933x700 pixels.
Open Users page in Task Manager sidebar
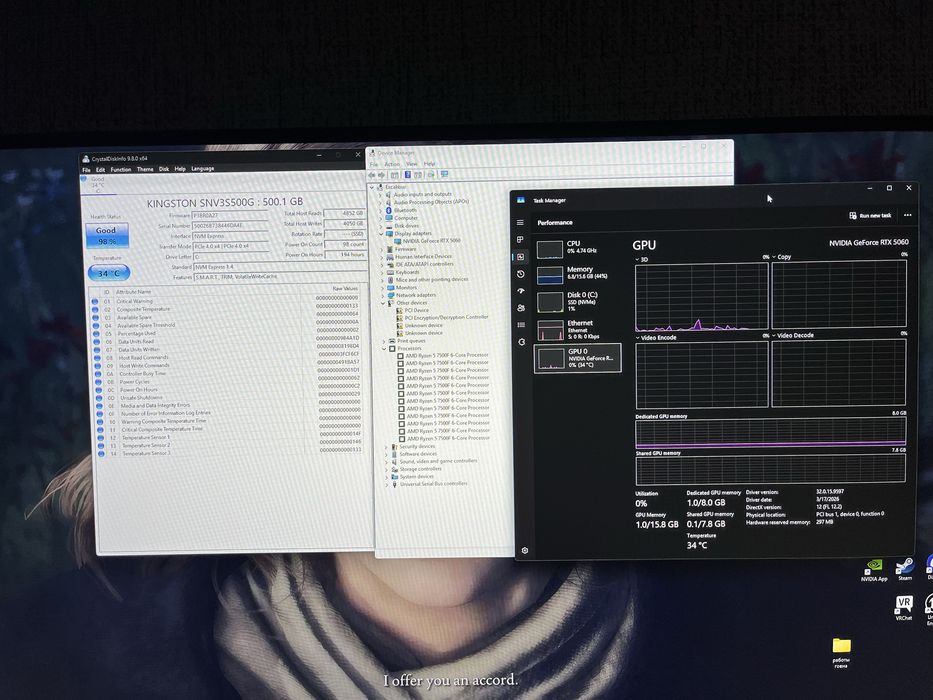click(x=521, y=308)
